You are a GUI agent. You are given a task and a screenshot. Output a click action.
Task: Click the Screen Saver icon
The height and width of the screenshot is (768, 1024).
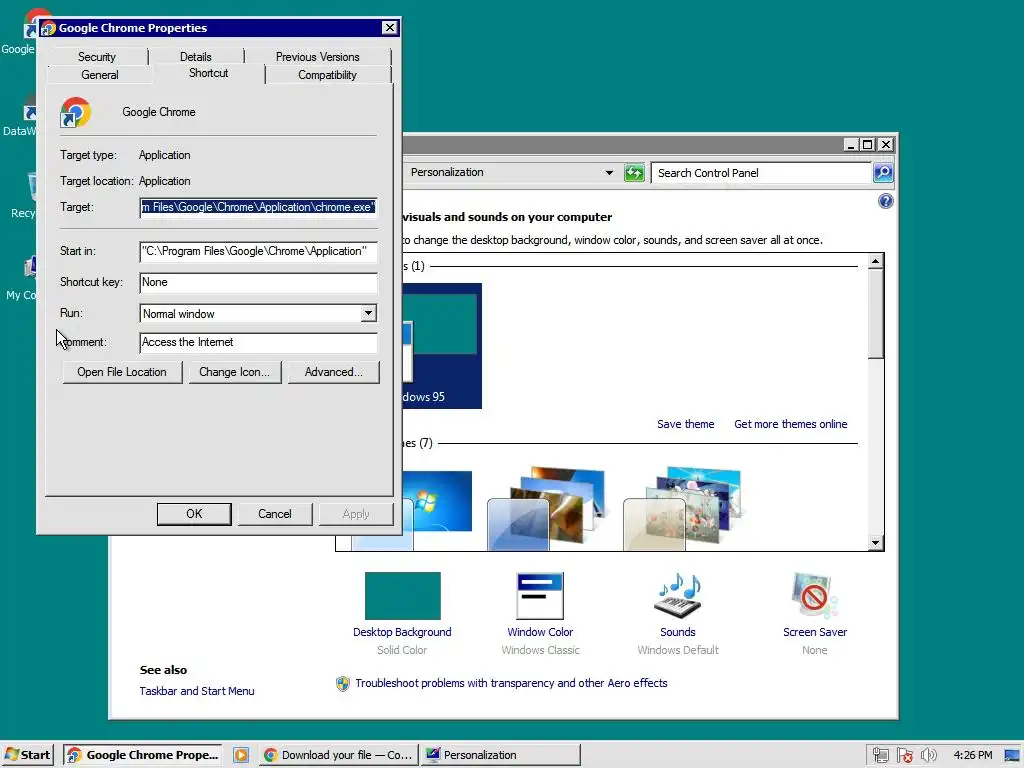tap(814, 596)
